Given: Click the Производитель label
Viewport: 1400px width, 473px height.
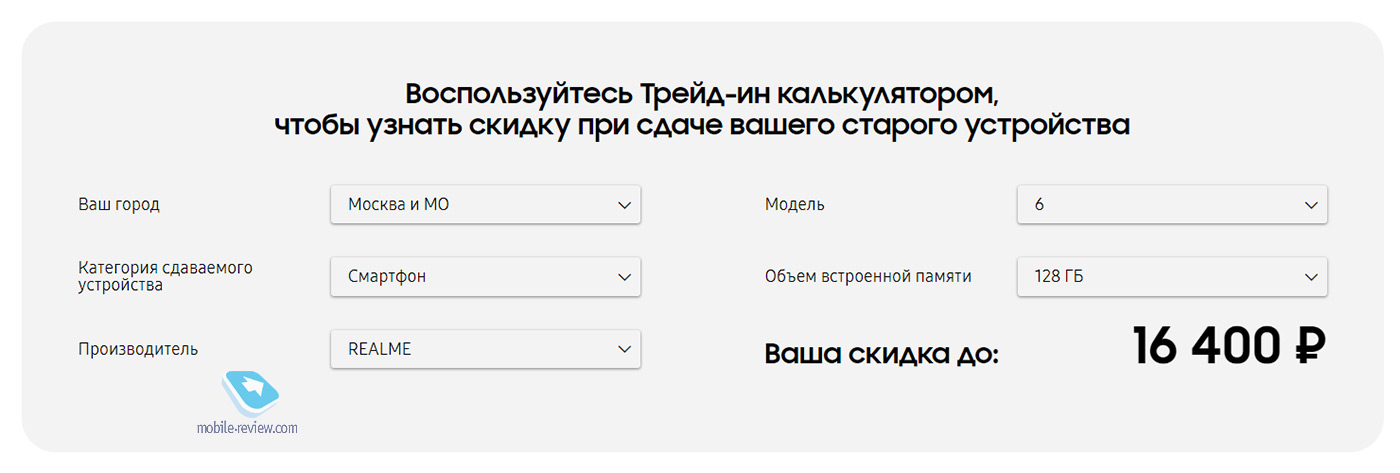Looking at the screenshot, I should (x=138, y=349).
